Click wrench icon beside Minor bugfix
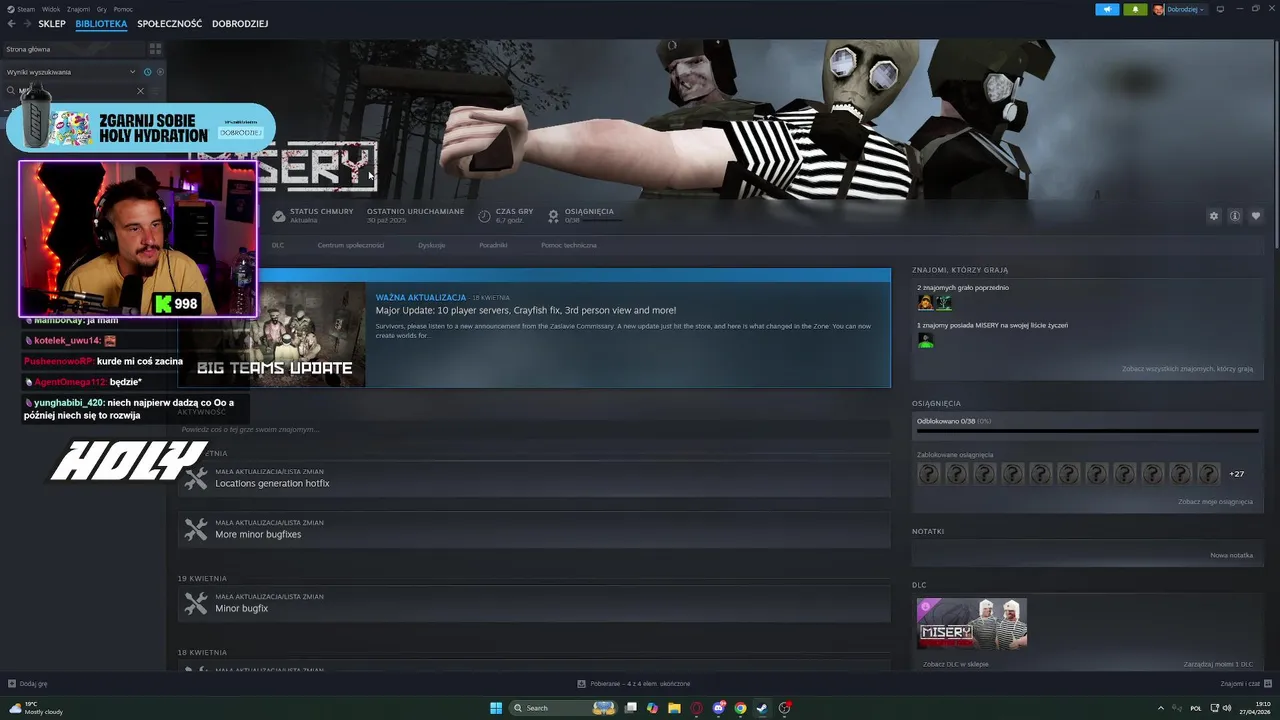The width and height of the screenshot is (1280, 720). (x=196, y=603)
